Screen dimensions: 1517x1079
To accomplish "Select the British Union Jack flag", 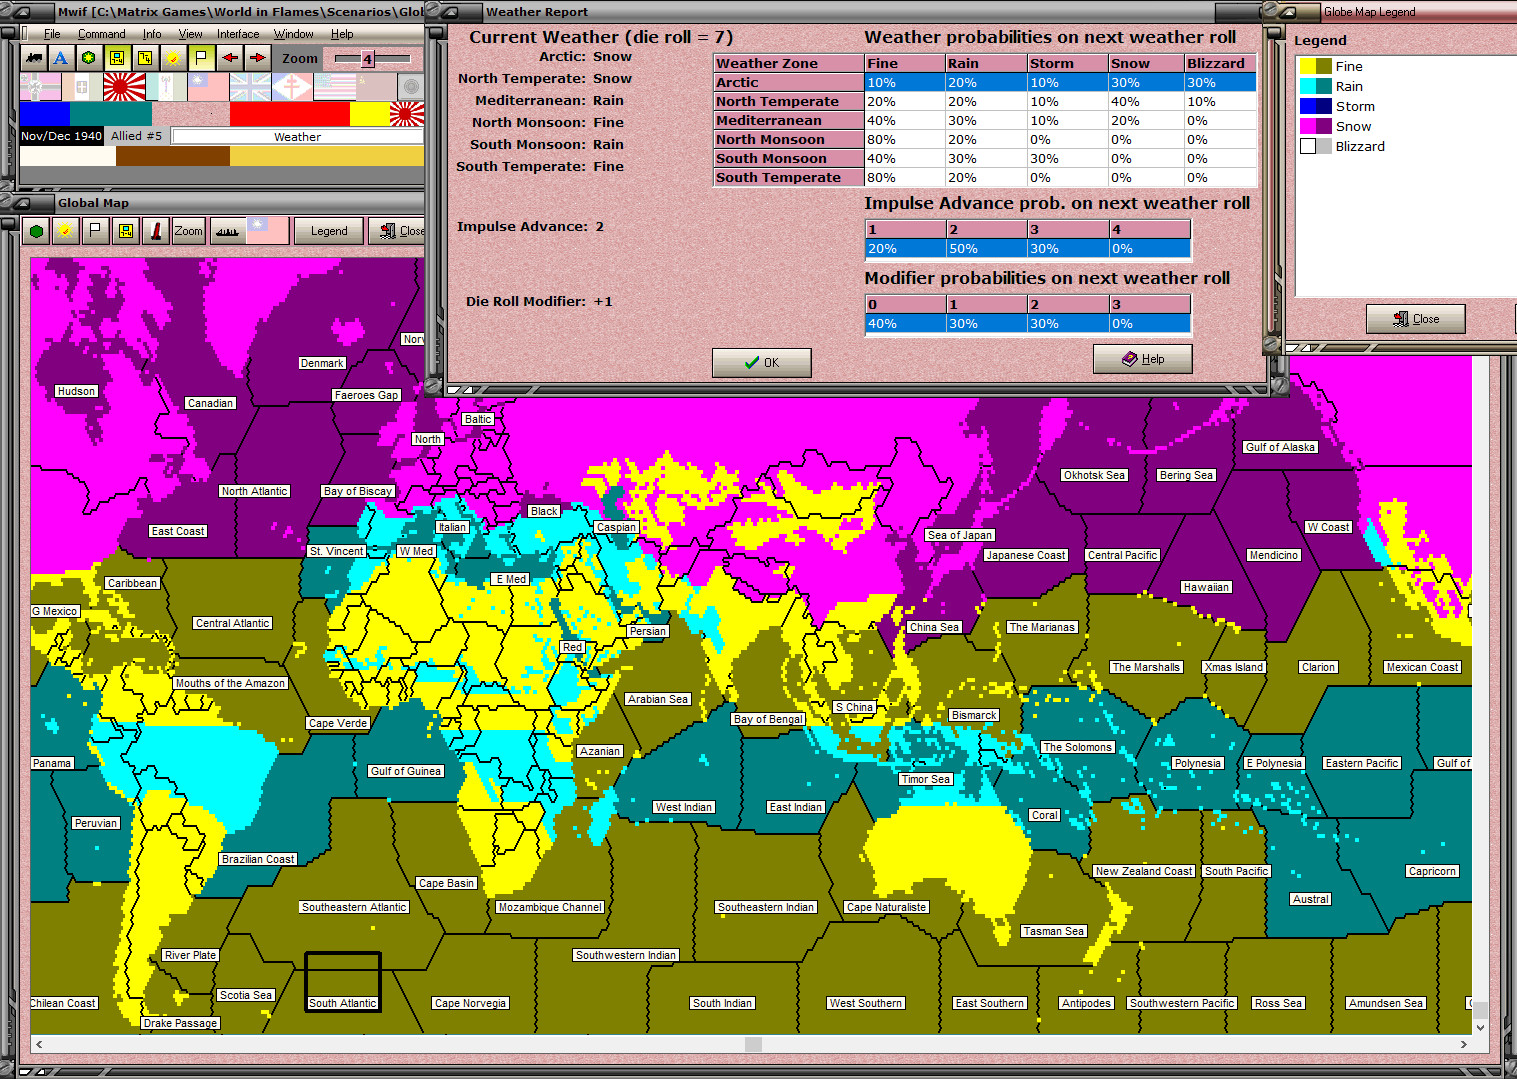I will (x=250, y=87).
